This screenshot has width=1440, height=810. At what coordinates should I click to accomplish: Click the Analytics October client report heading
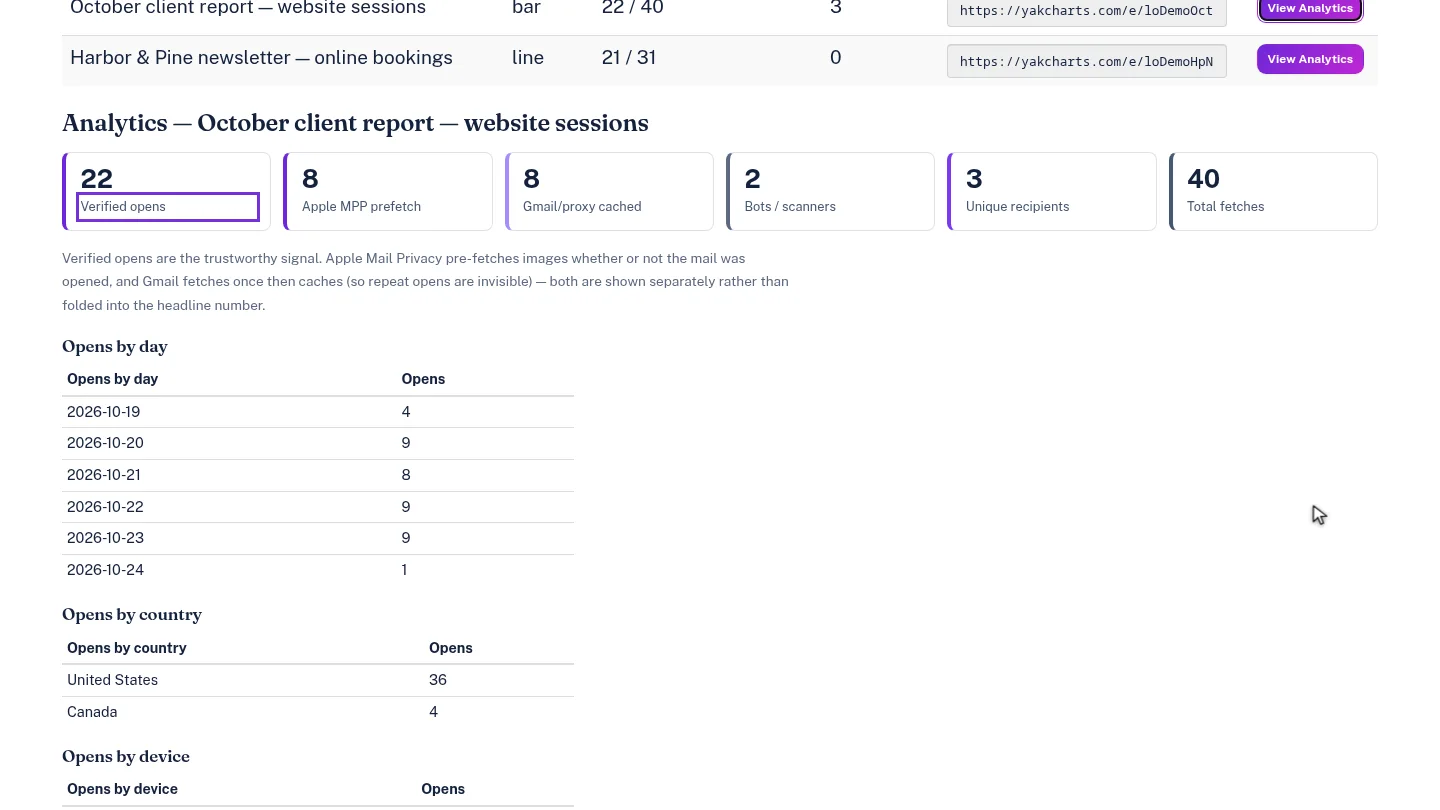355,123
